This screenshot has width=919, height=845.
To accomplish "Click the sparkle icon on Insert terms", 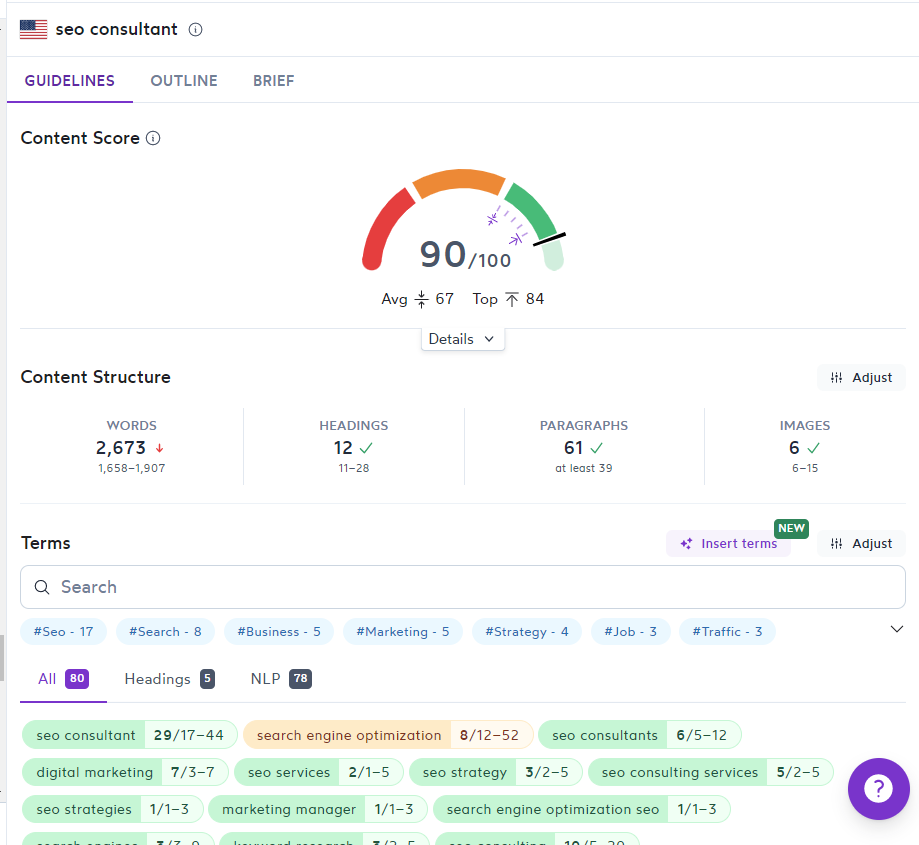I will [686, 544].
